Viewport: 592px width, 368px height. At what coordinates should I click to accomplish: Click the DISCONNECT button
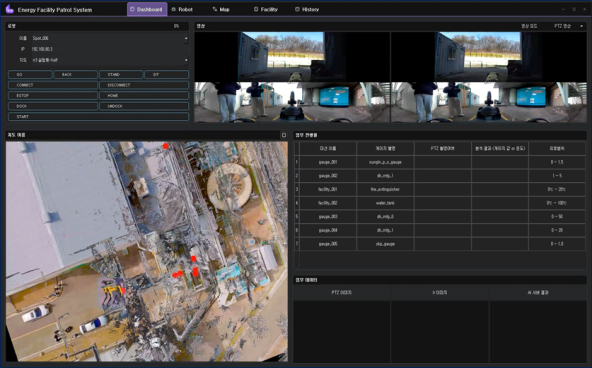(x=144, y=85)
